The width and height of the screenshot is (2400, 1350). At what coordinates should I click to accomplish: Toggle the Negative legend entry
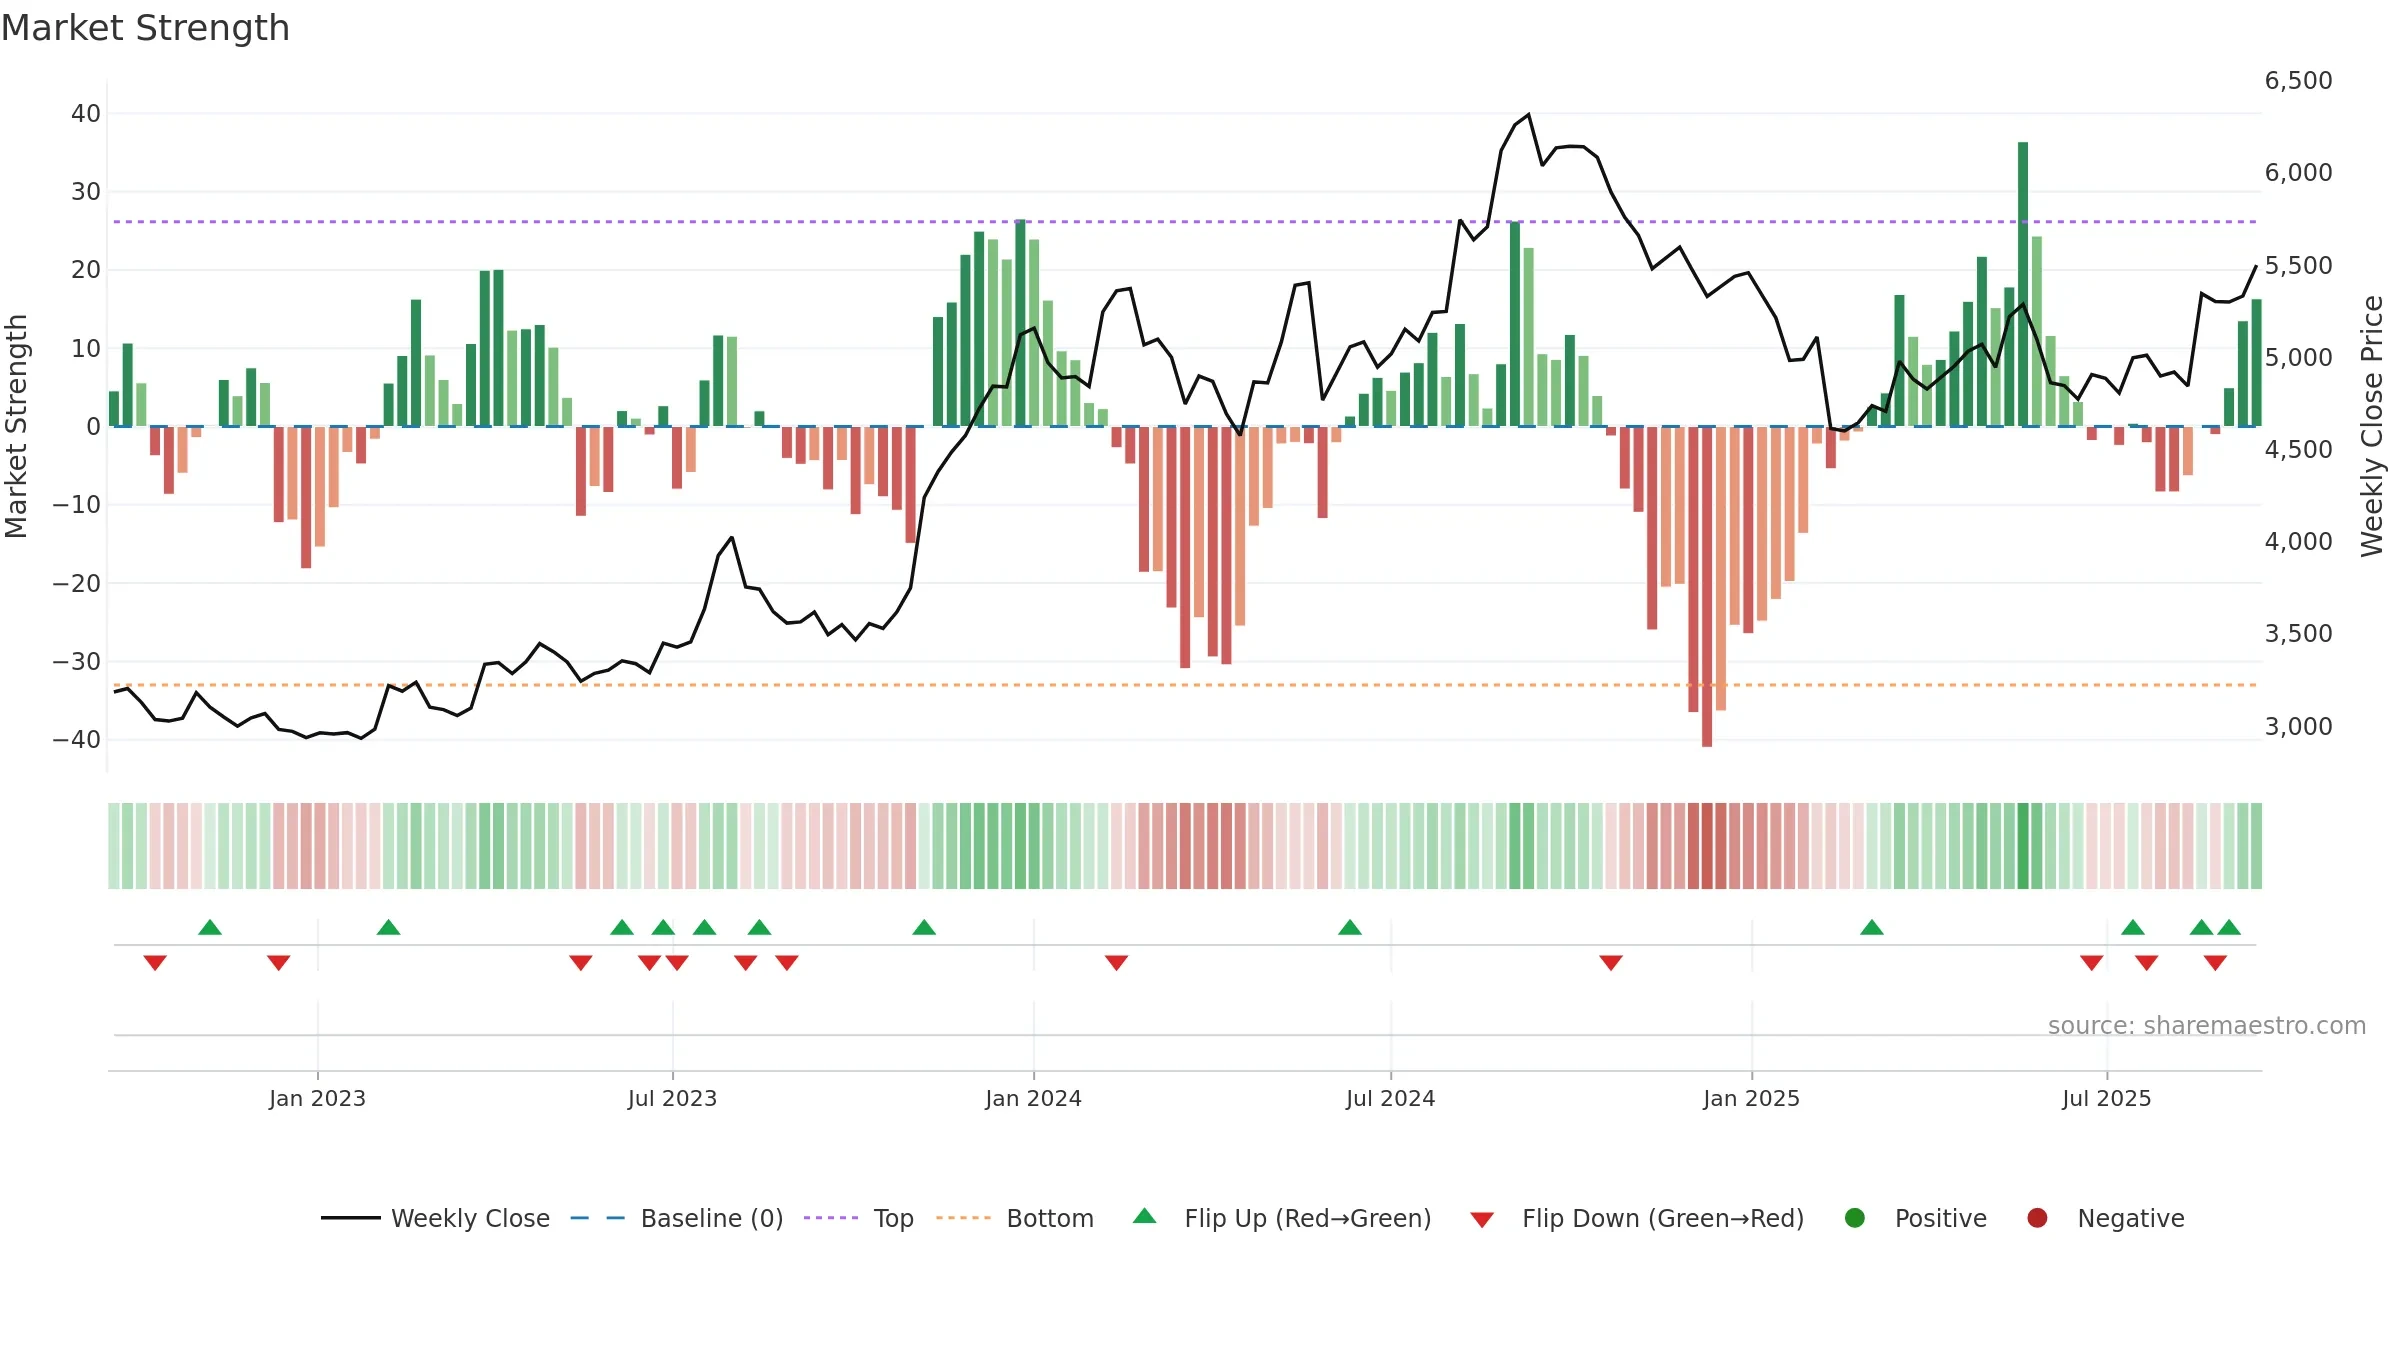2106,1218
